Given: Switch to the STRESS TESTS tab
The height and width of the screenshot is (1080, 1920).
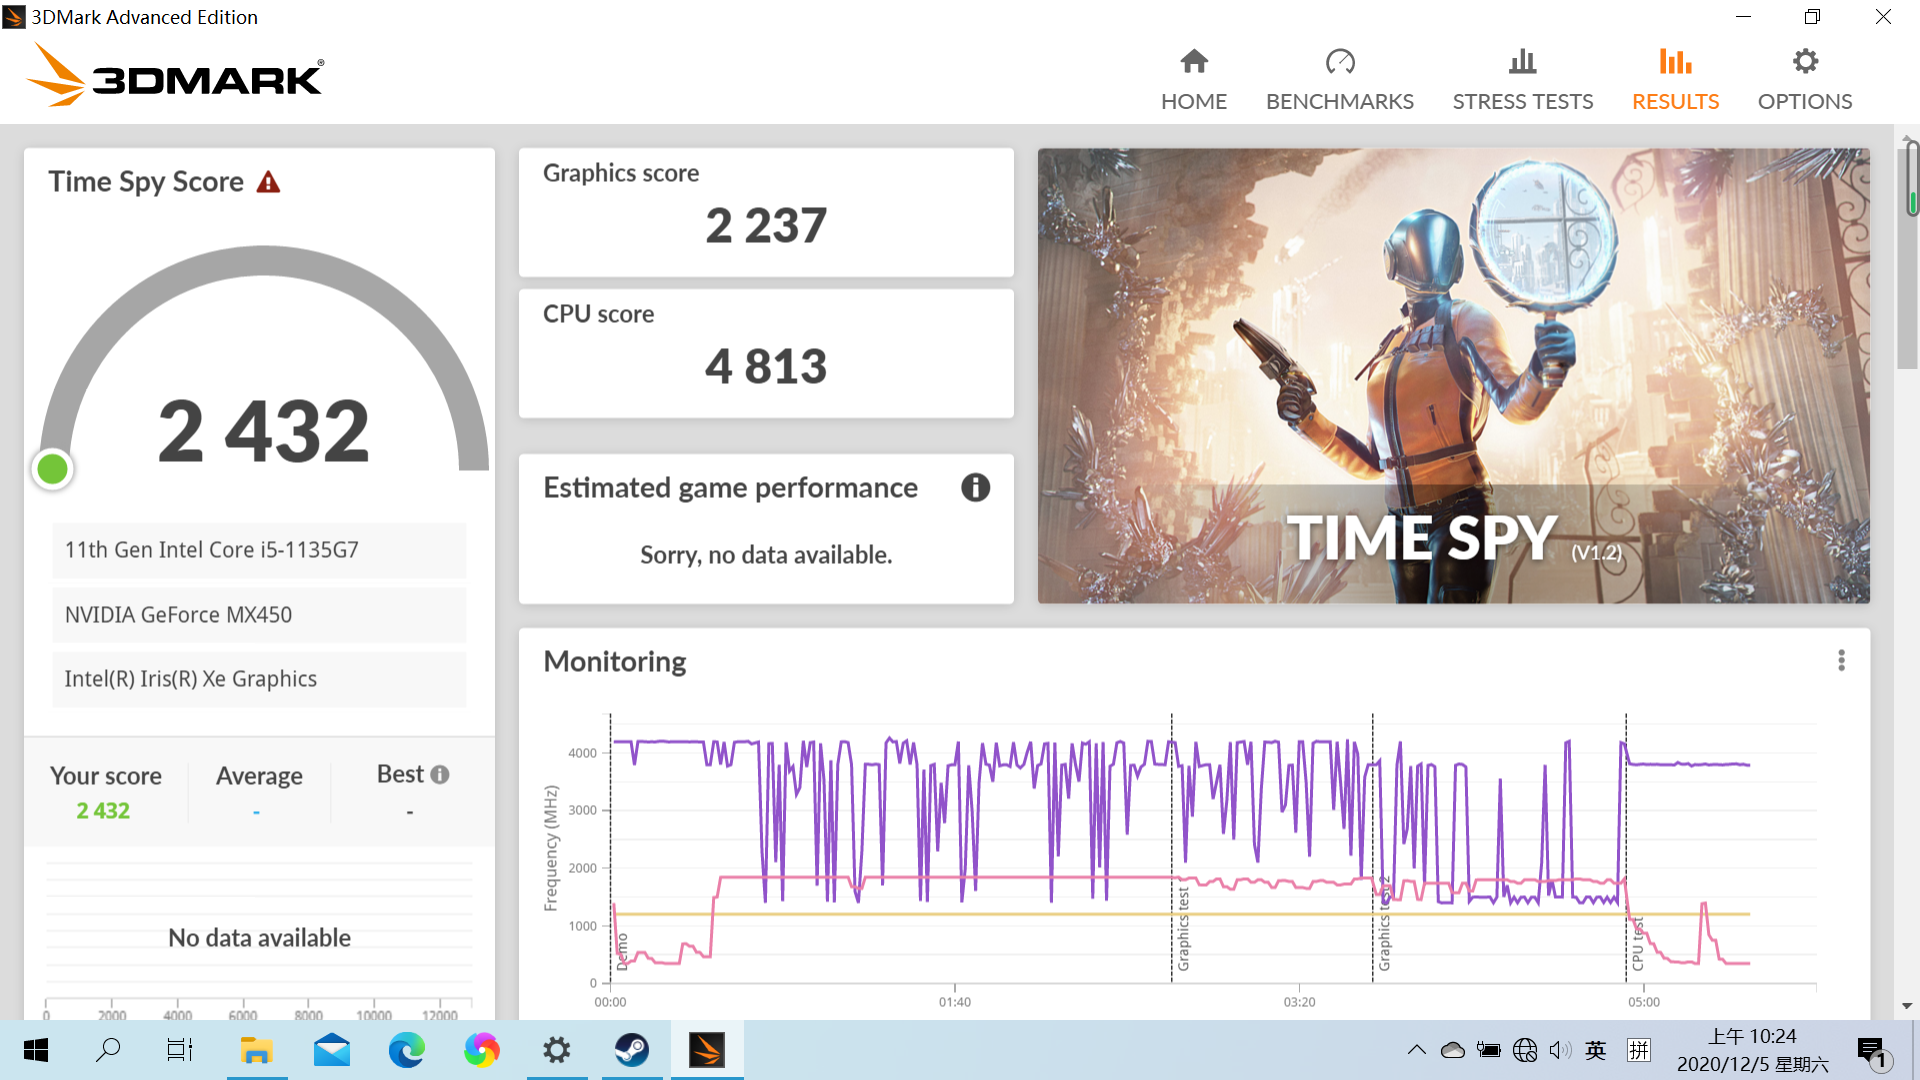Looking at the screenshot, I should point(1522,80).
